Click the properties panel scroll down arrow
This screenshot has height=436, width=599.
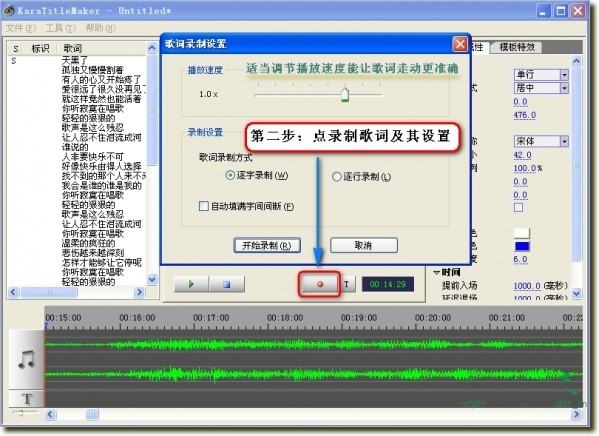point(576,293)
